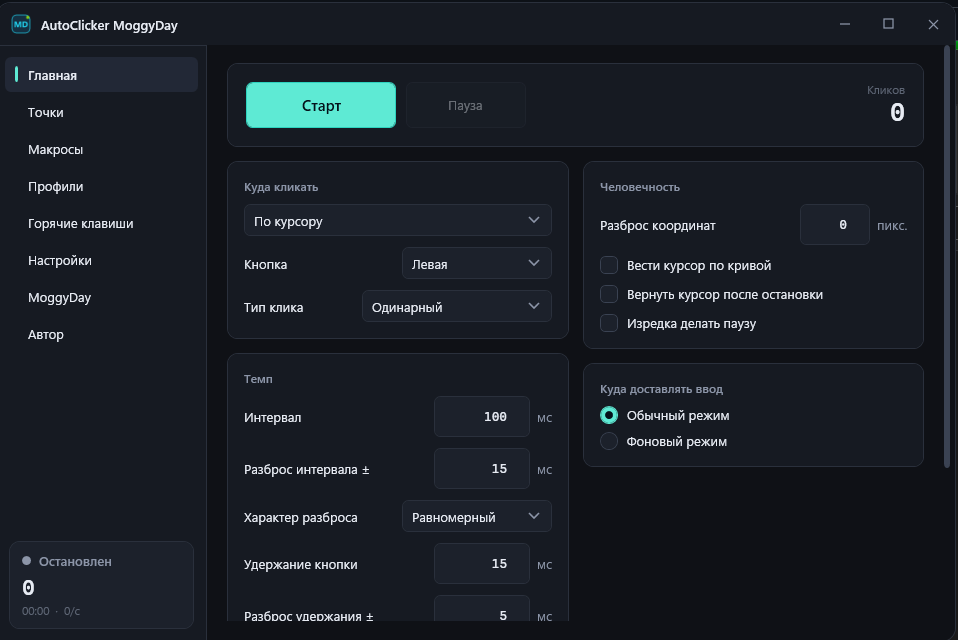Close the AutoClicker window
This screenshot has width=958, height=640.
[x=933, y=24]
